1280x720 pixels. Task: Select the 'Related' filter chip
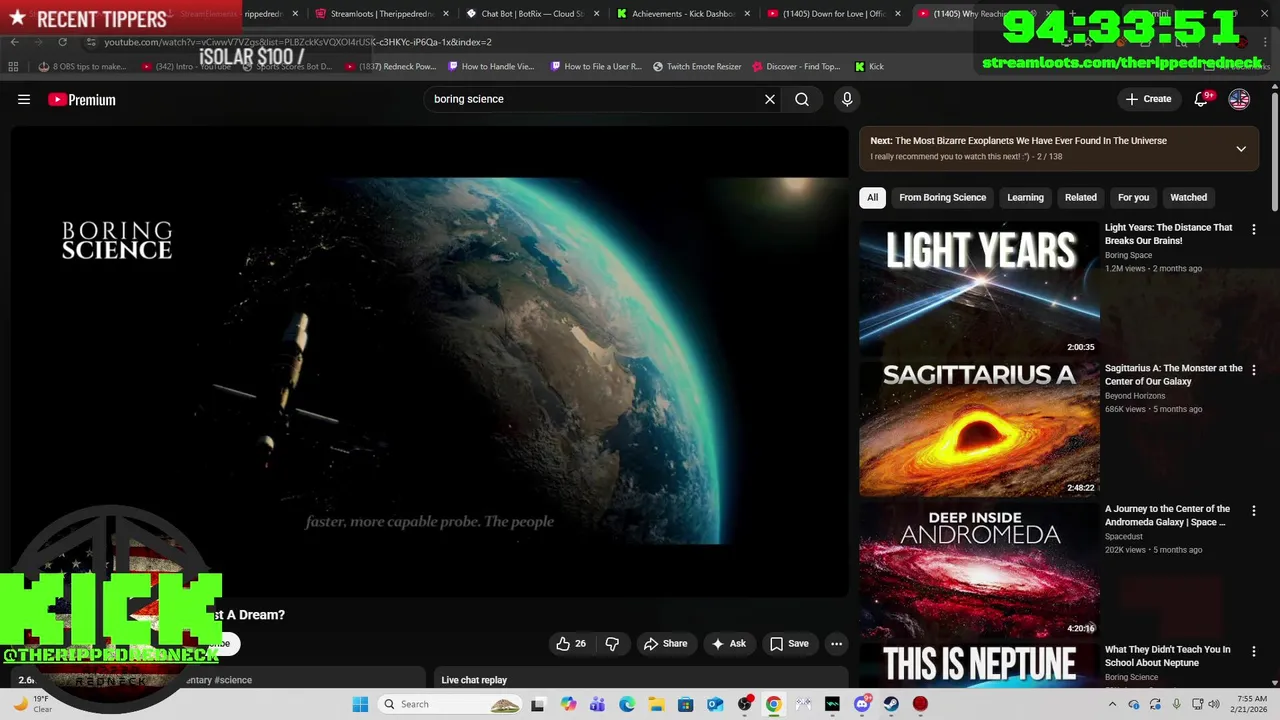click(1080, 197)
